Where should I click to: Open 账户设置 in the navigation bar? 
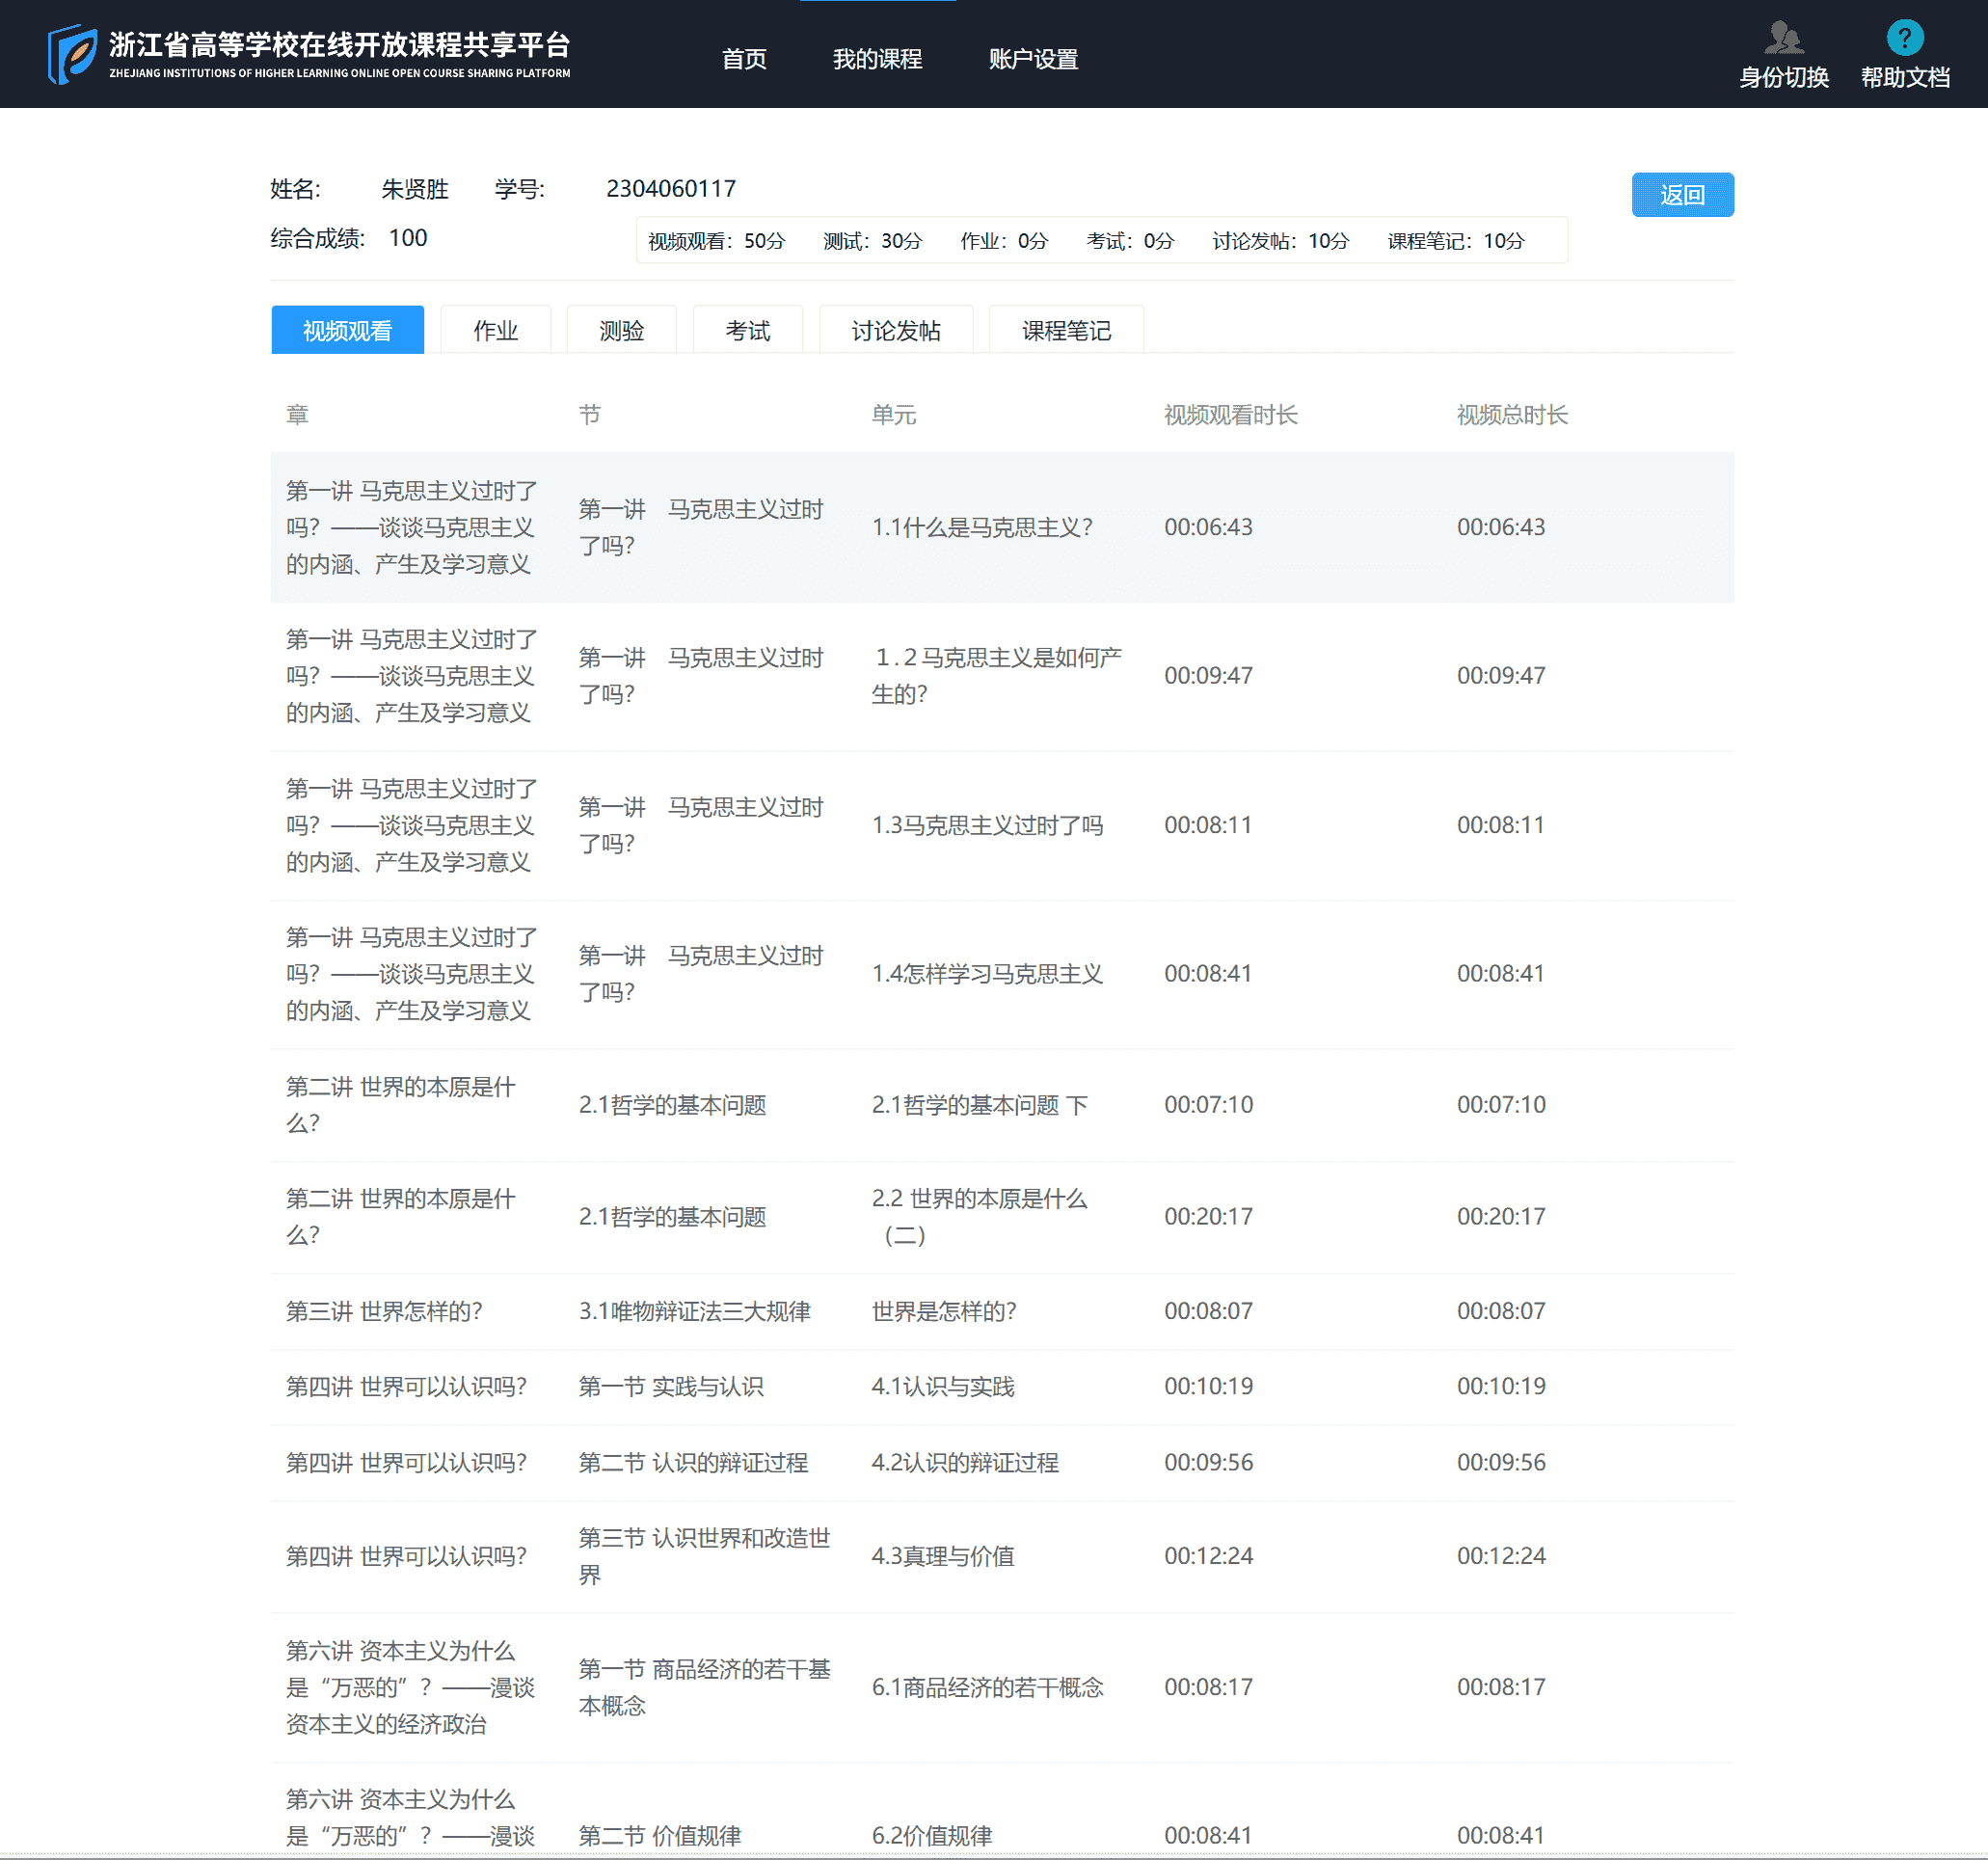pos(1032,58)
